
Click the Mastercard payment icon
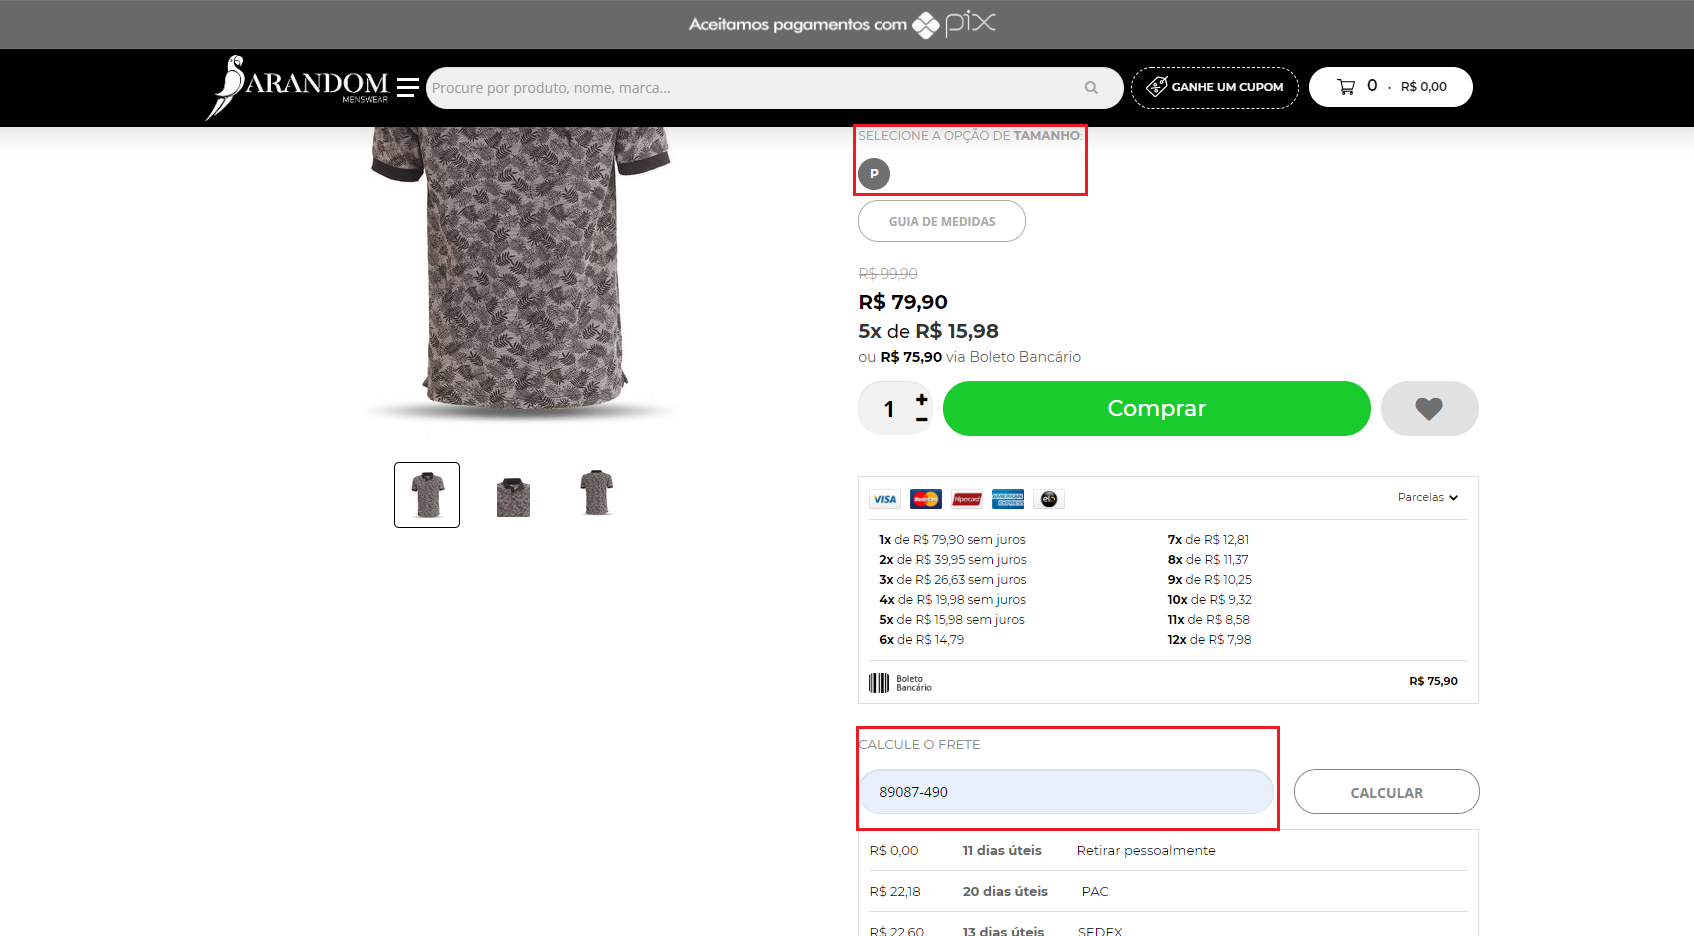click(x=925, y=499)
